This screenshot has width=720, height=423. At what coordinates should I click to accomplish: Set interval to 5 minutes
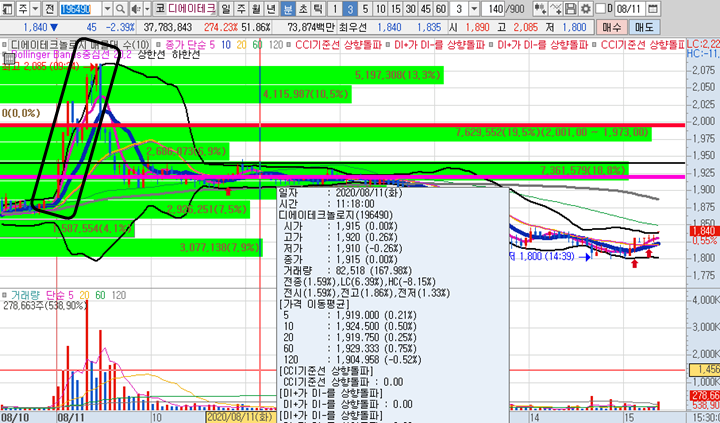(366, 8)
